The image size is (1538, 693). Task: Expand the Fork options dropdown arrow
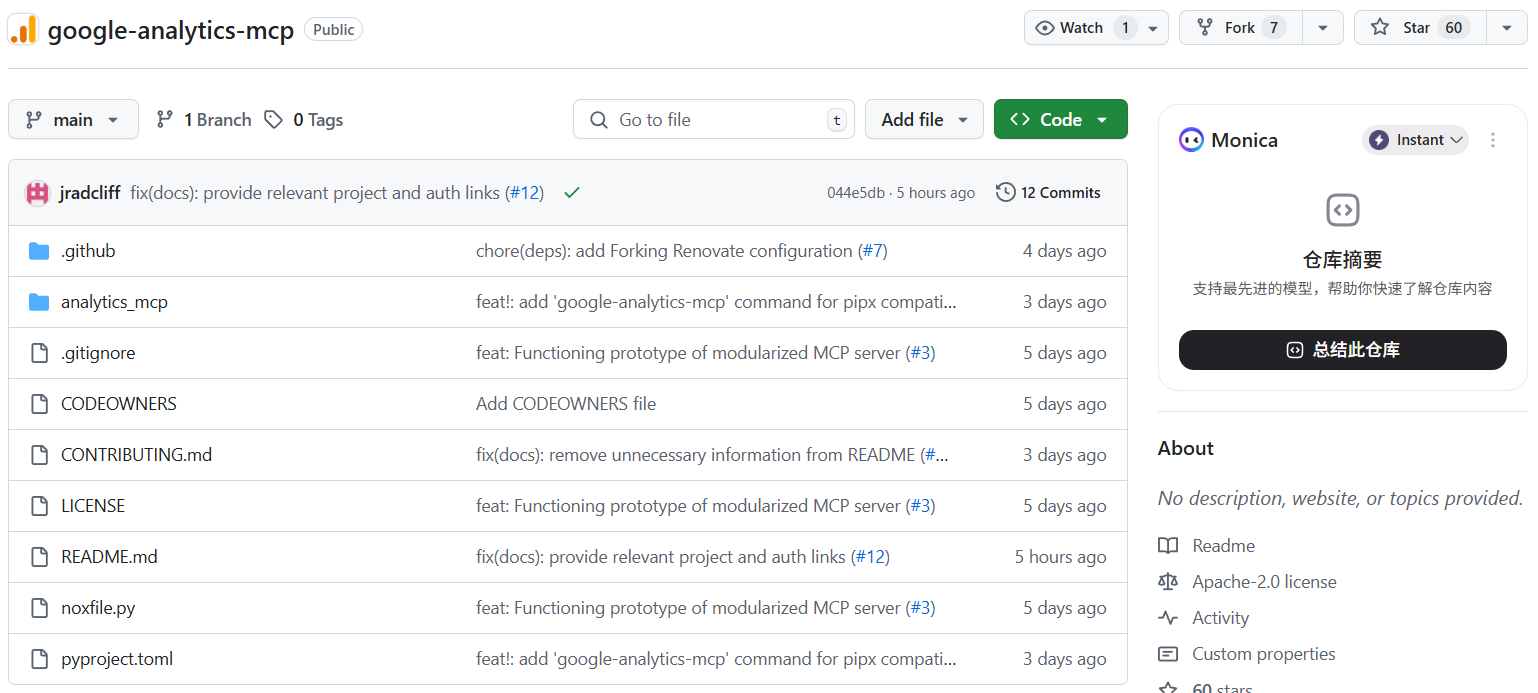pos(1323,28)
